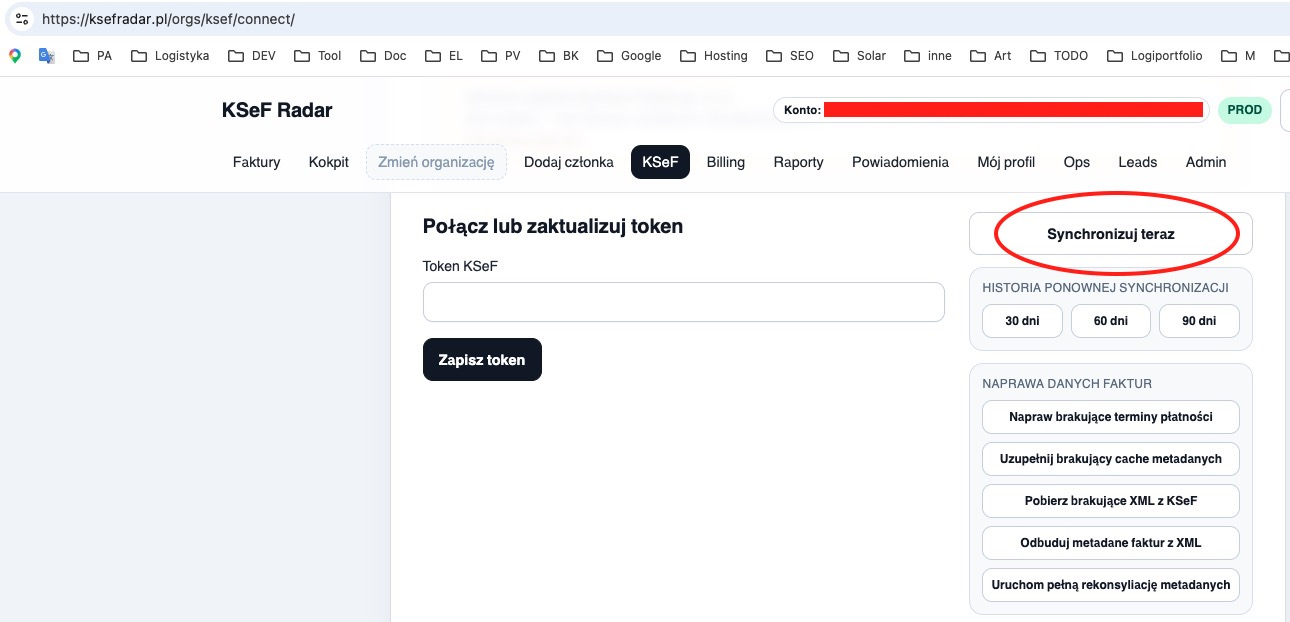Image resolution: width=1290 pixels, height=622 pixels.
Task: Open the Logistyka bookmarks folder
Action: point(170,56)
